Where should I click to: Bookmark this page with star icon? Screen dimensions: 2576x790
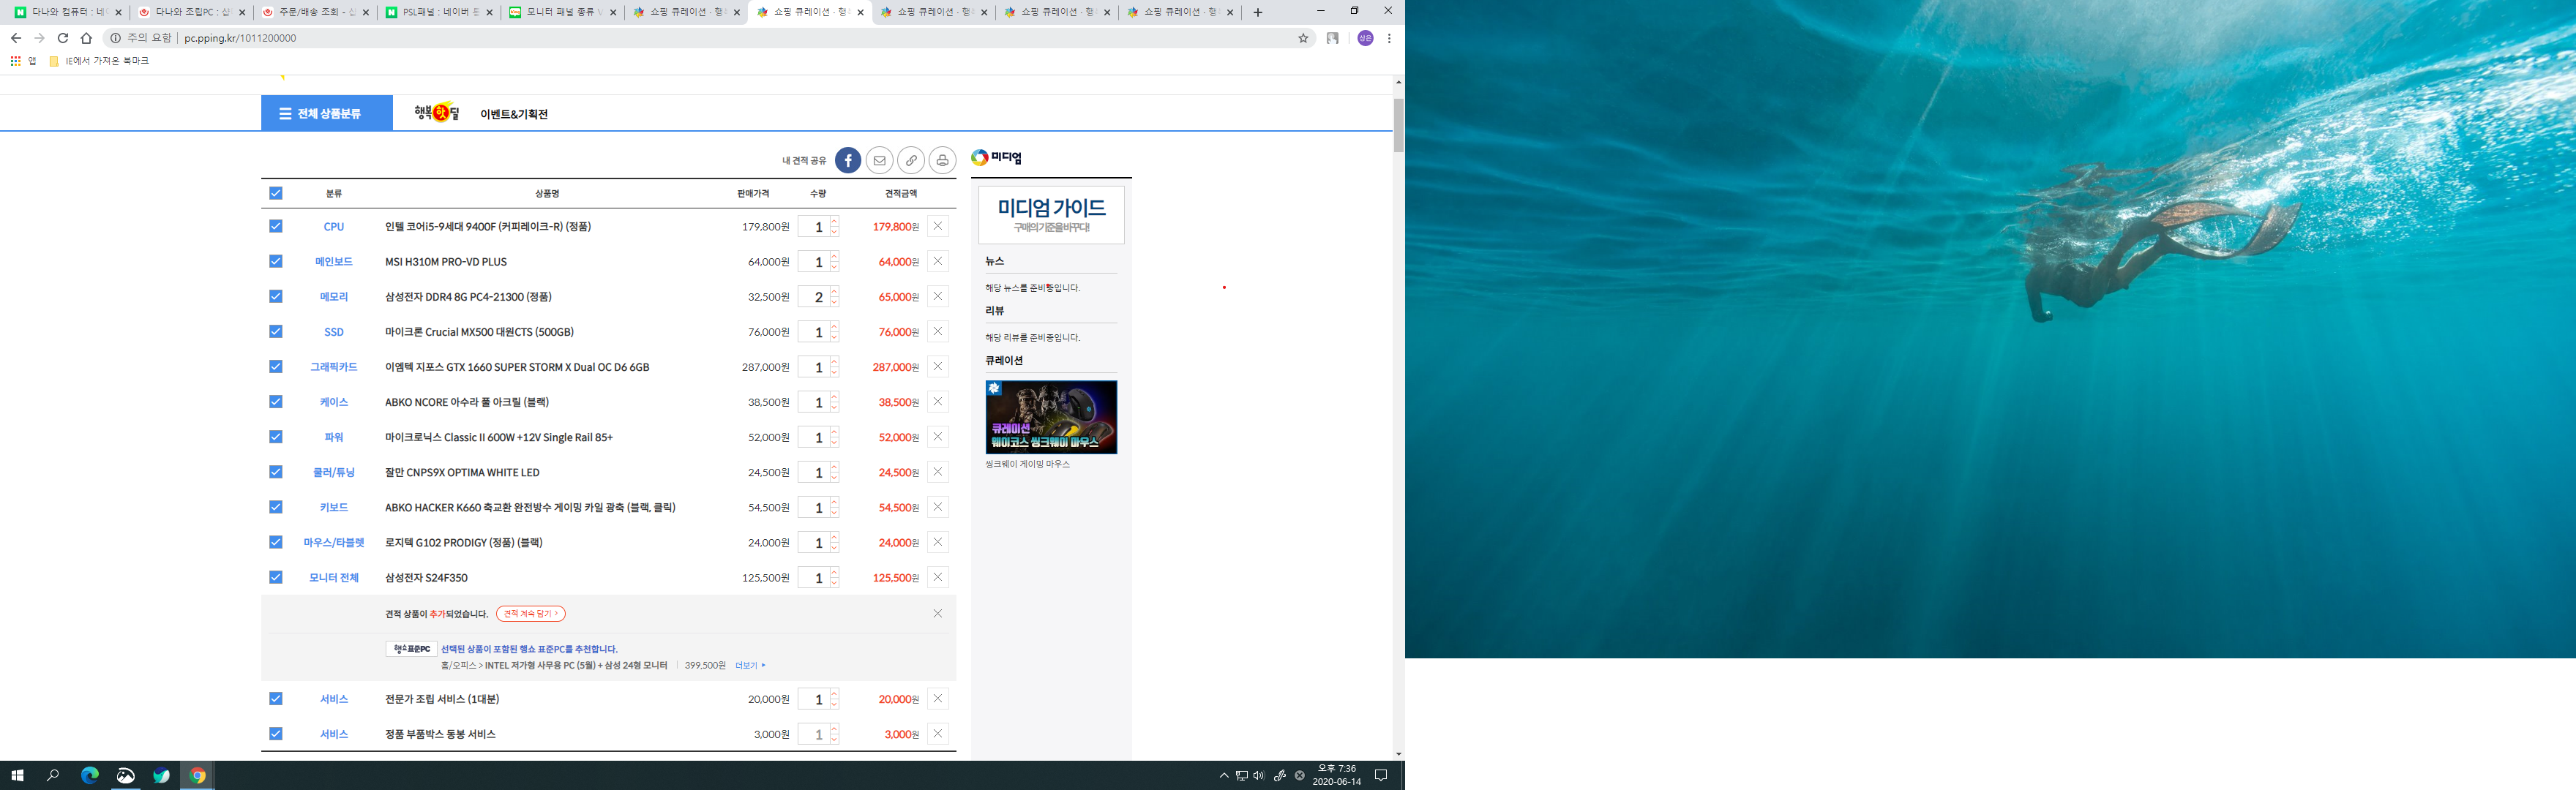click(1303, 38)
